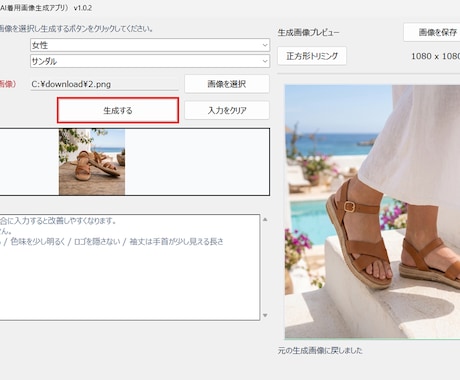
Task: Click the 入力をクリア button
Action: tap(227, 110)
